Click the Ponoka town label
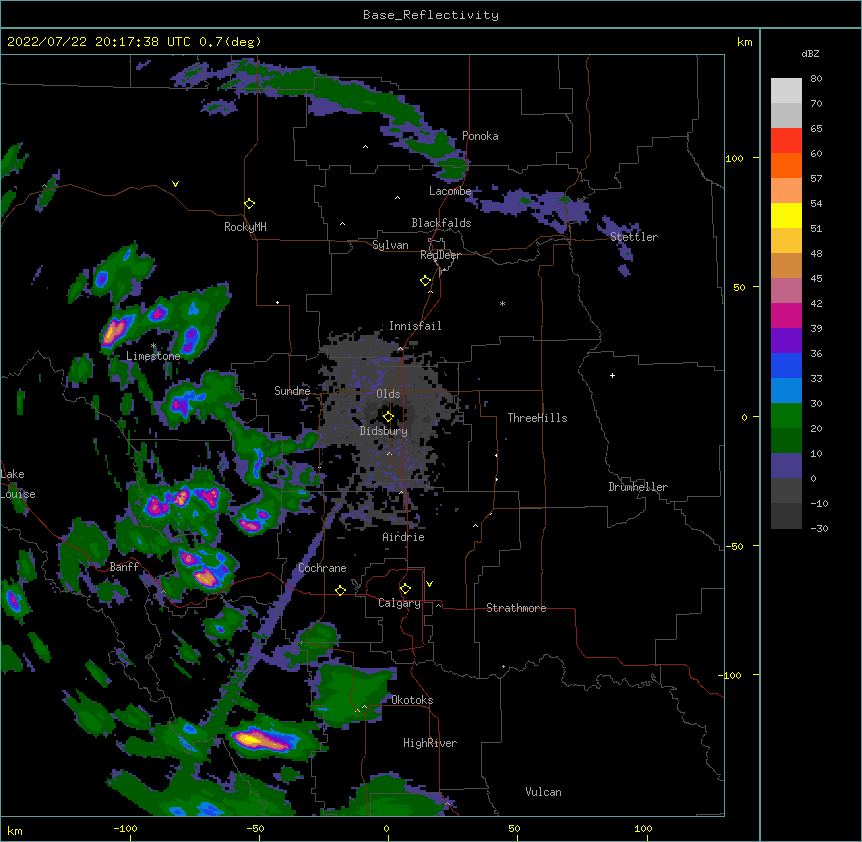This screenshot has width=862, height=842. (480, 136)
